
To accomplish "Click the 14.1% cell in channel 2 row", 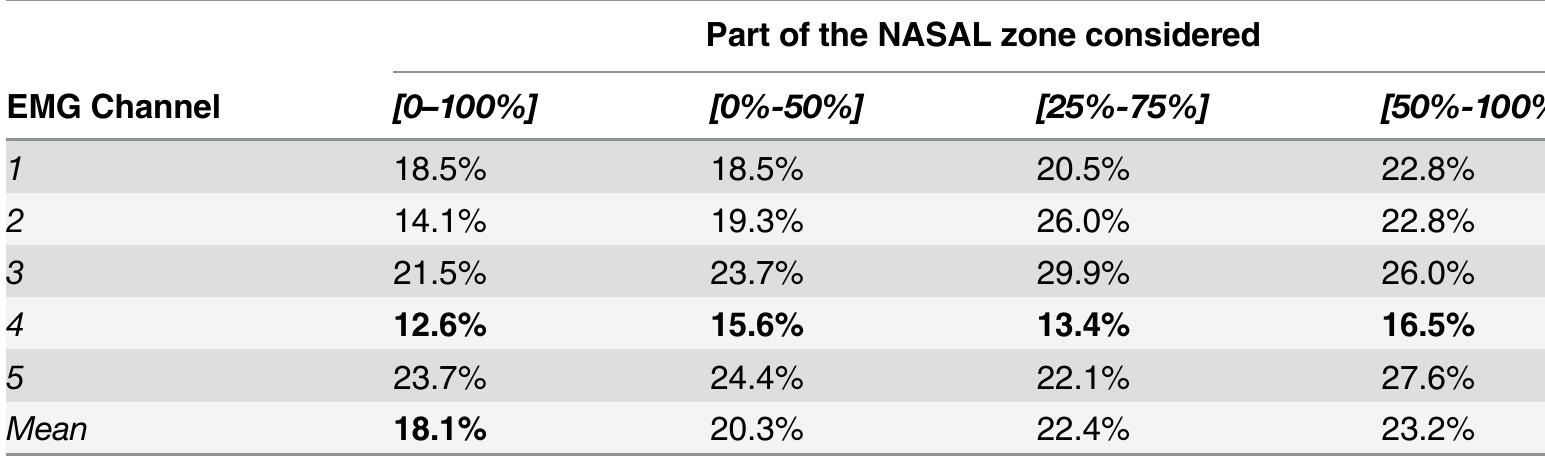I will (x=440, y=220).
